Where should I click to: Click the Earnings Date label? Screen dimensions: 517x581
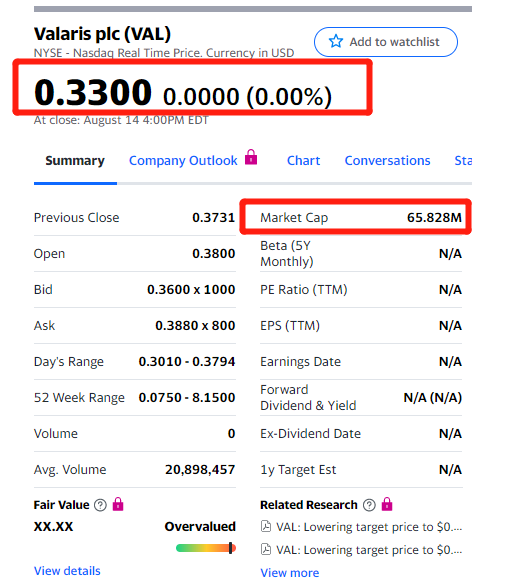[x=300, y=361]
